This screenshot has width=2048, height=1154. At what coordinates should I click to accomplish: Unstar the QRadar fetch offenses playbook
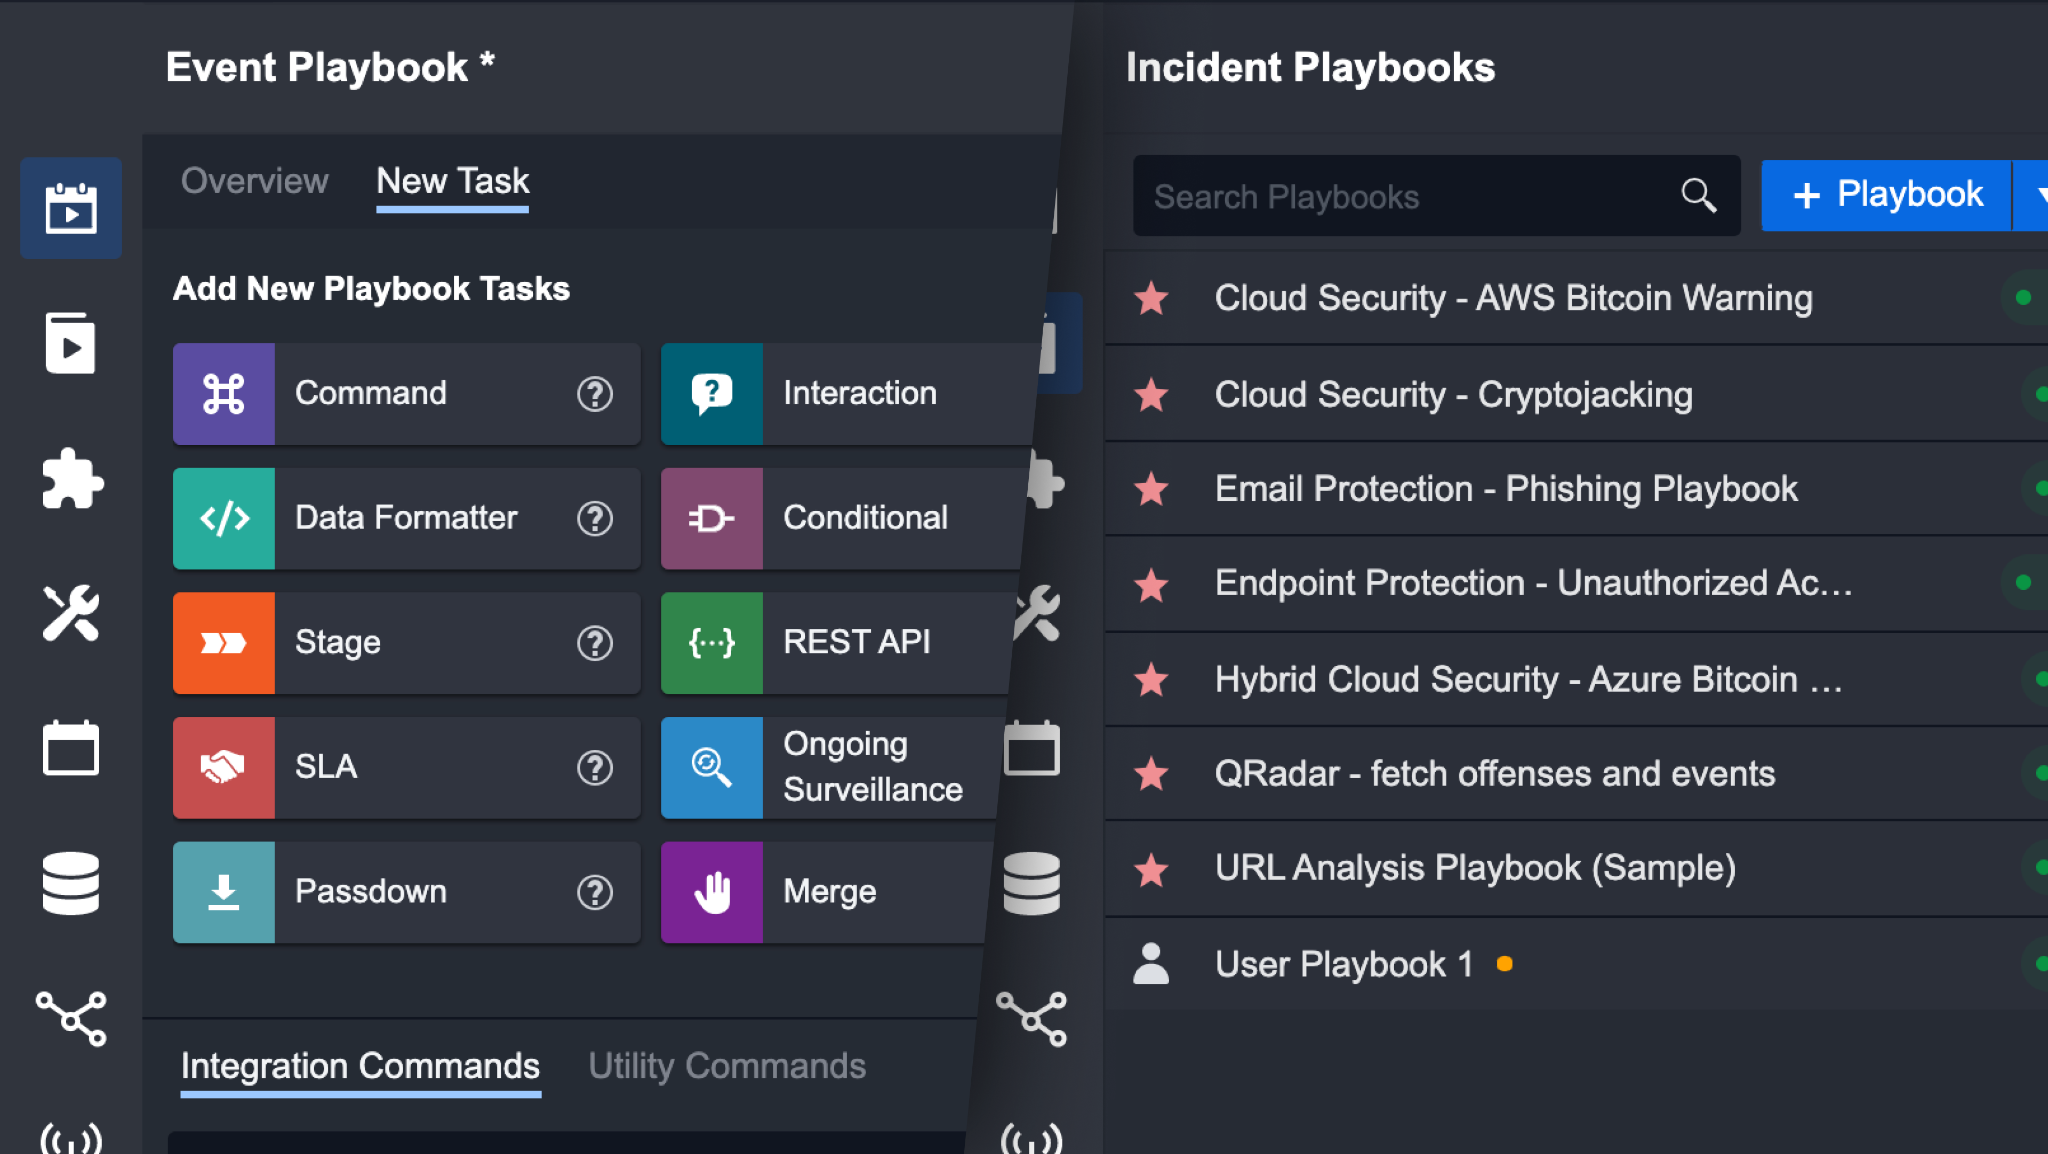[x=1152, y=773]
